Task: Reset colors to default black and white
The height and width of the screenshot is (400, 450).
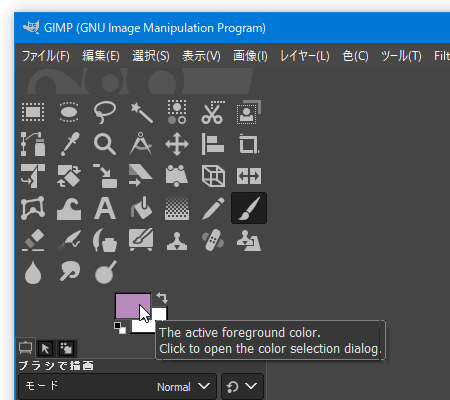Action: [x=120, y=328]
